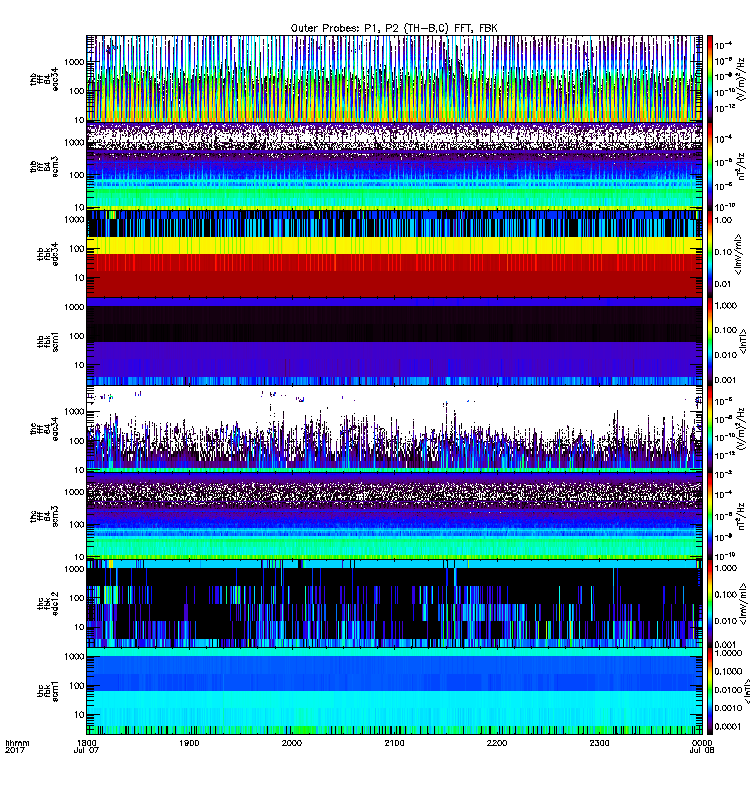Image resolution: width=750 pixels, height=800 pixels.
Task: Click the 2100 time axis label
Action: 394,743
